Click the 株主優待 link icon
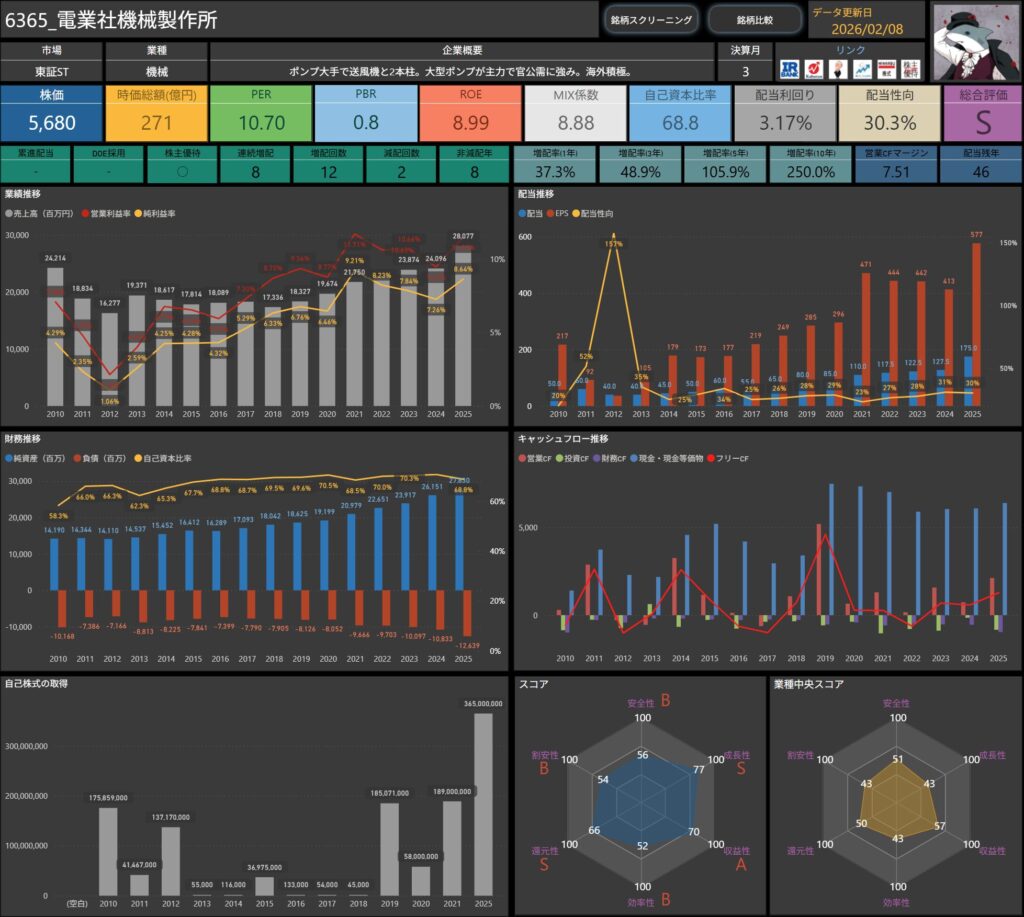The height and width of the screenshot is (917, 1024). [909, 69]
